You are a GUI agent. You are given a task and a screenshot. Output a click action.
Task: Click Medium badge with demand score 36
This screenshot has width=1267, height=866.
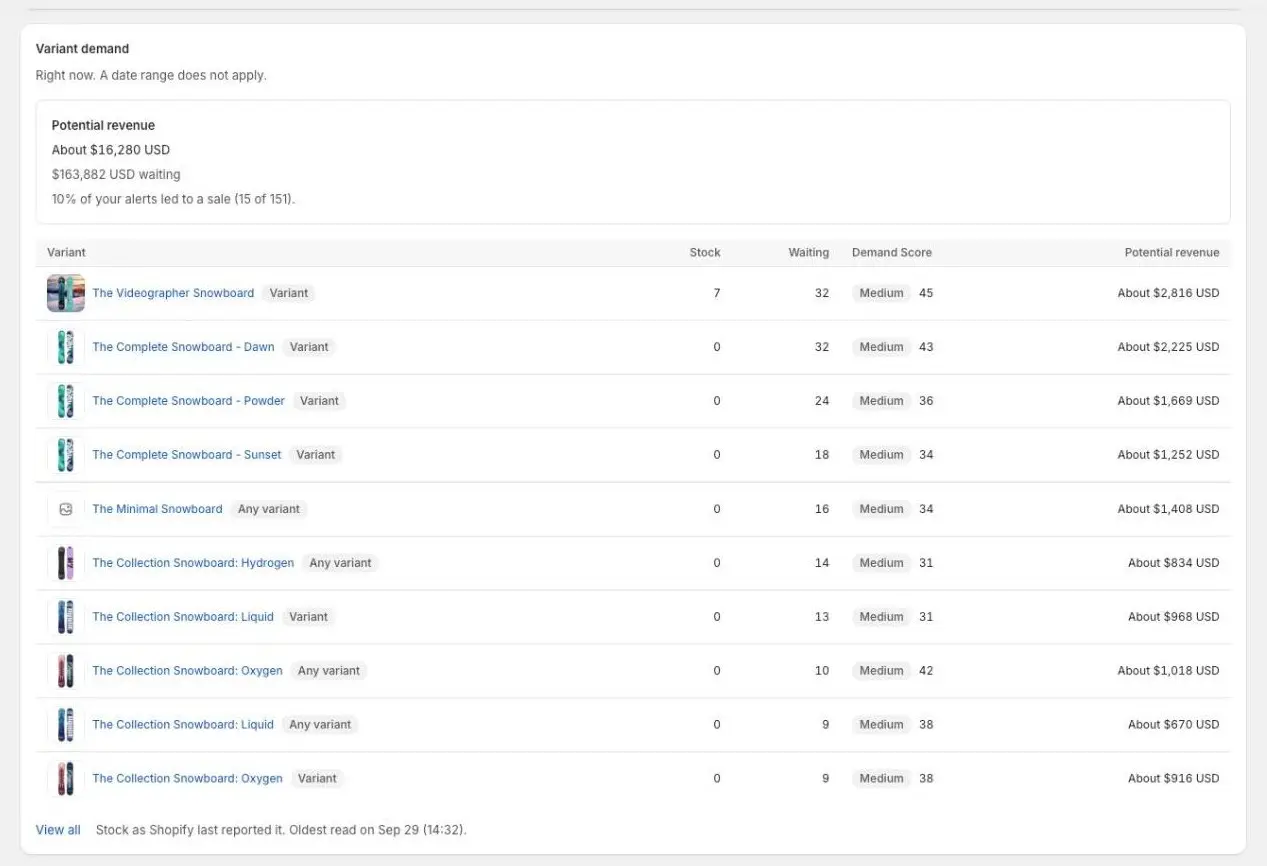[881, 401]
